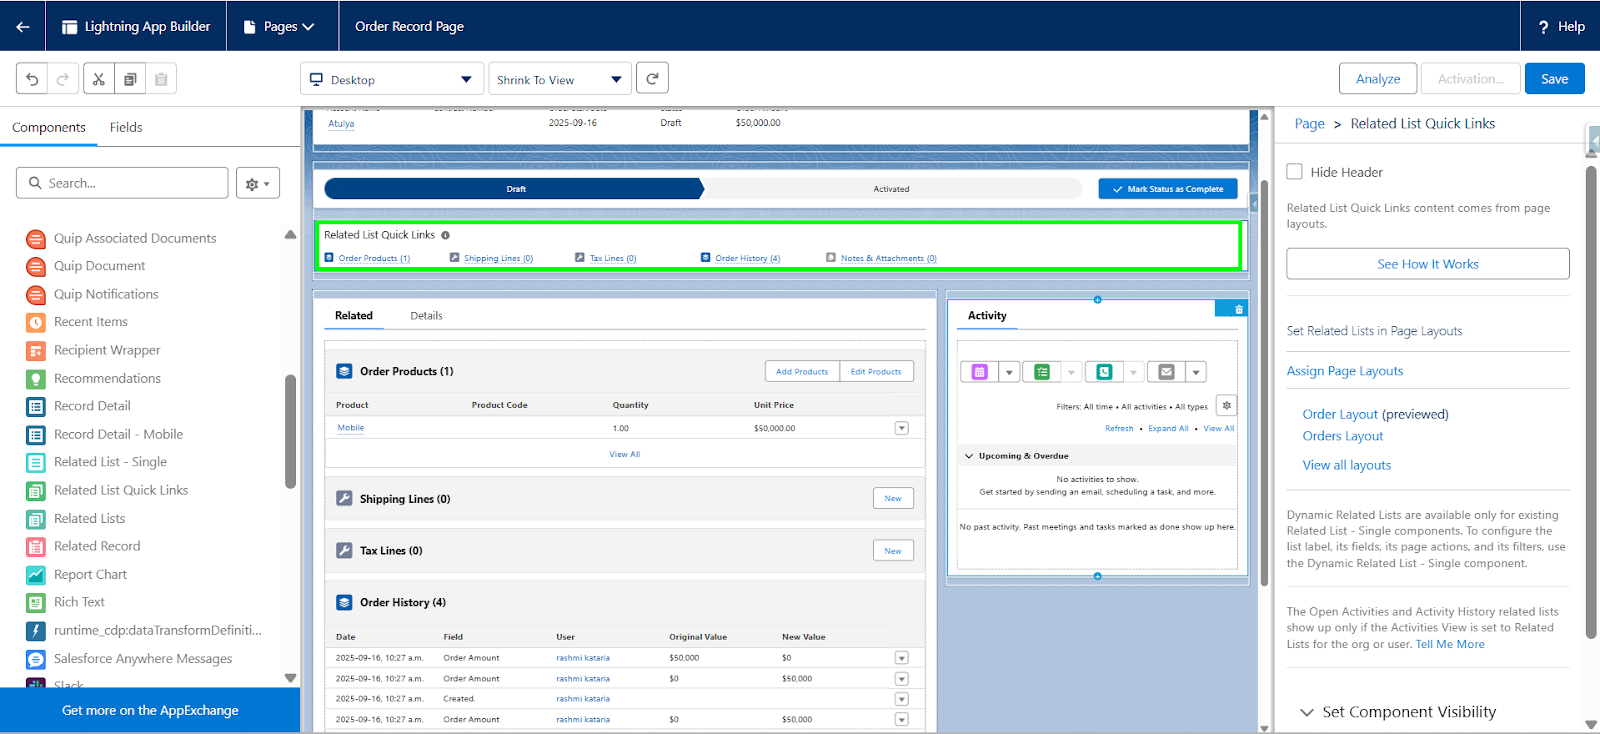Expand Set Component Visibility section
The image size is (1600, 734).
coord(1398,712)
